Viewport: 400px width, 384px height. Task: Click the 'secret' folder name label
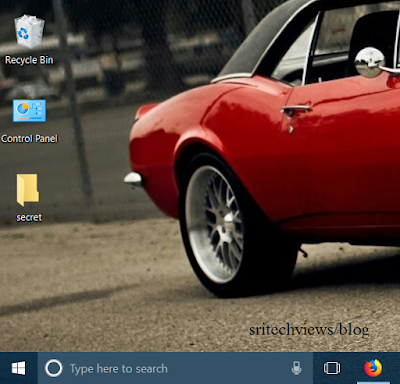(x=29, y=218)
